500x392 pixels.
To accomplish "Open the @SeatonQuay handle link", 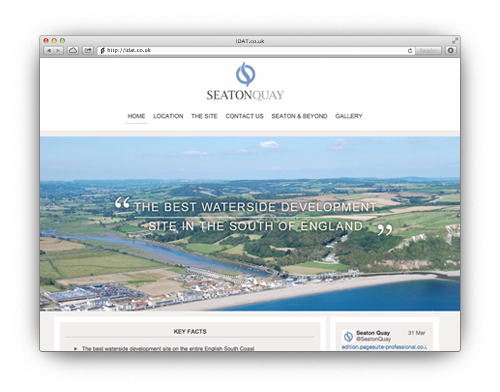I will (373, 339).
